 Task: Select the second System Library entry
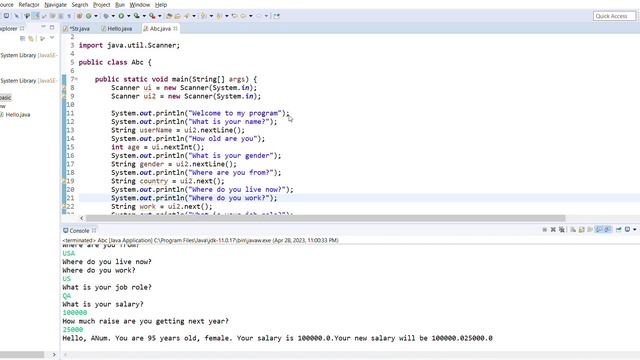coord(28,81)
